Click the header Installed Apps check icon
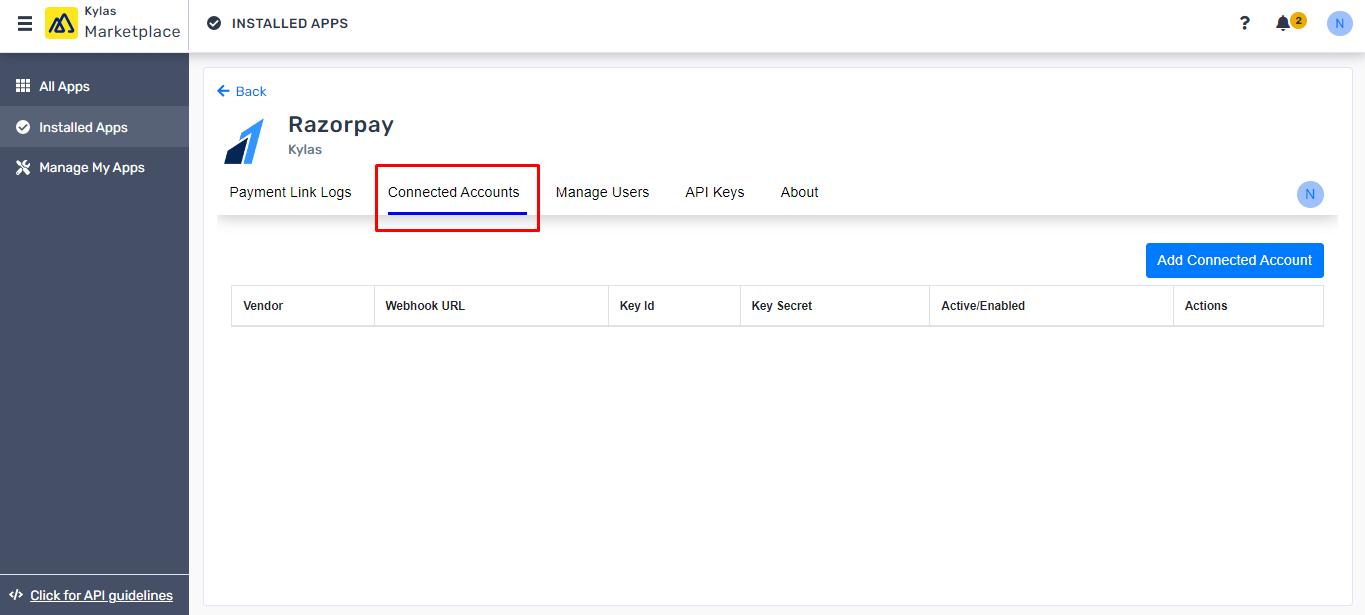Screen dimensions: 1365x615 click(214, 23)
